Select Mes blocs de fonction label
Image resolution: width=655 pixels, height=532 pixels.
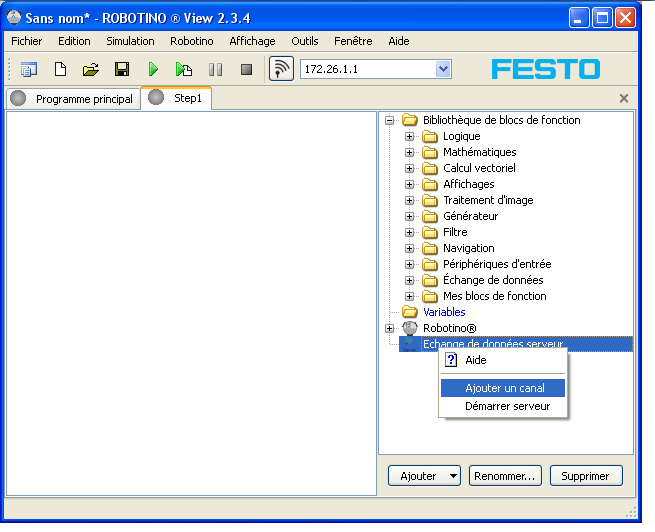tap(495, 296)
